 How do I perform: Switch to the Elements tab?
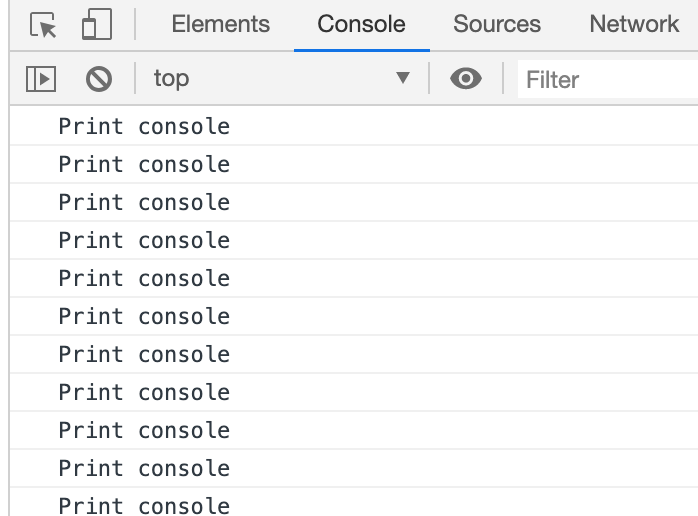pyautogui.click(x=221, y=24)
